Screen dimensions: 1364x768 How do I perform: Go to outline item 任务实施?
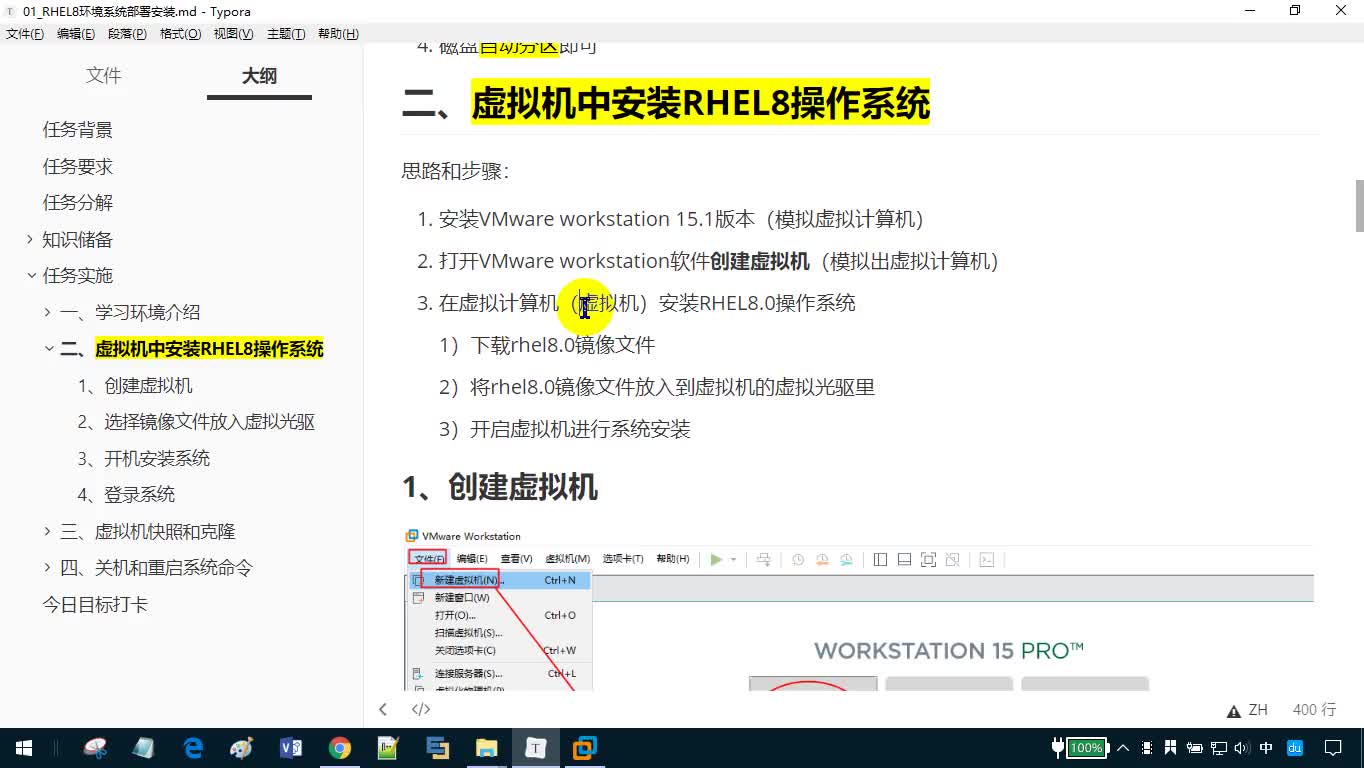[x=78, y=276]
